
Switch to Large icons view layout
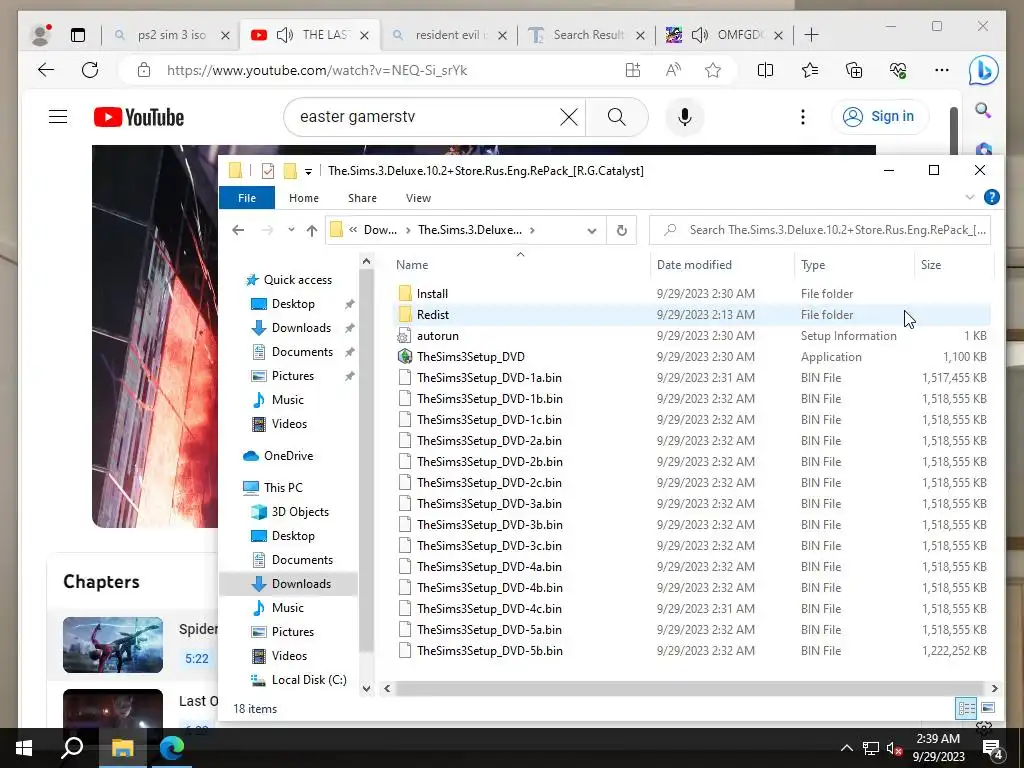pyautogui.click(x=988, y=708)
